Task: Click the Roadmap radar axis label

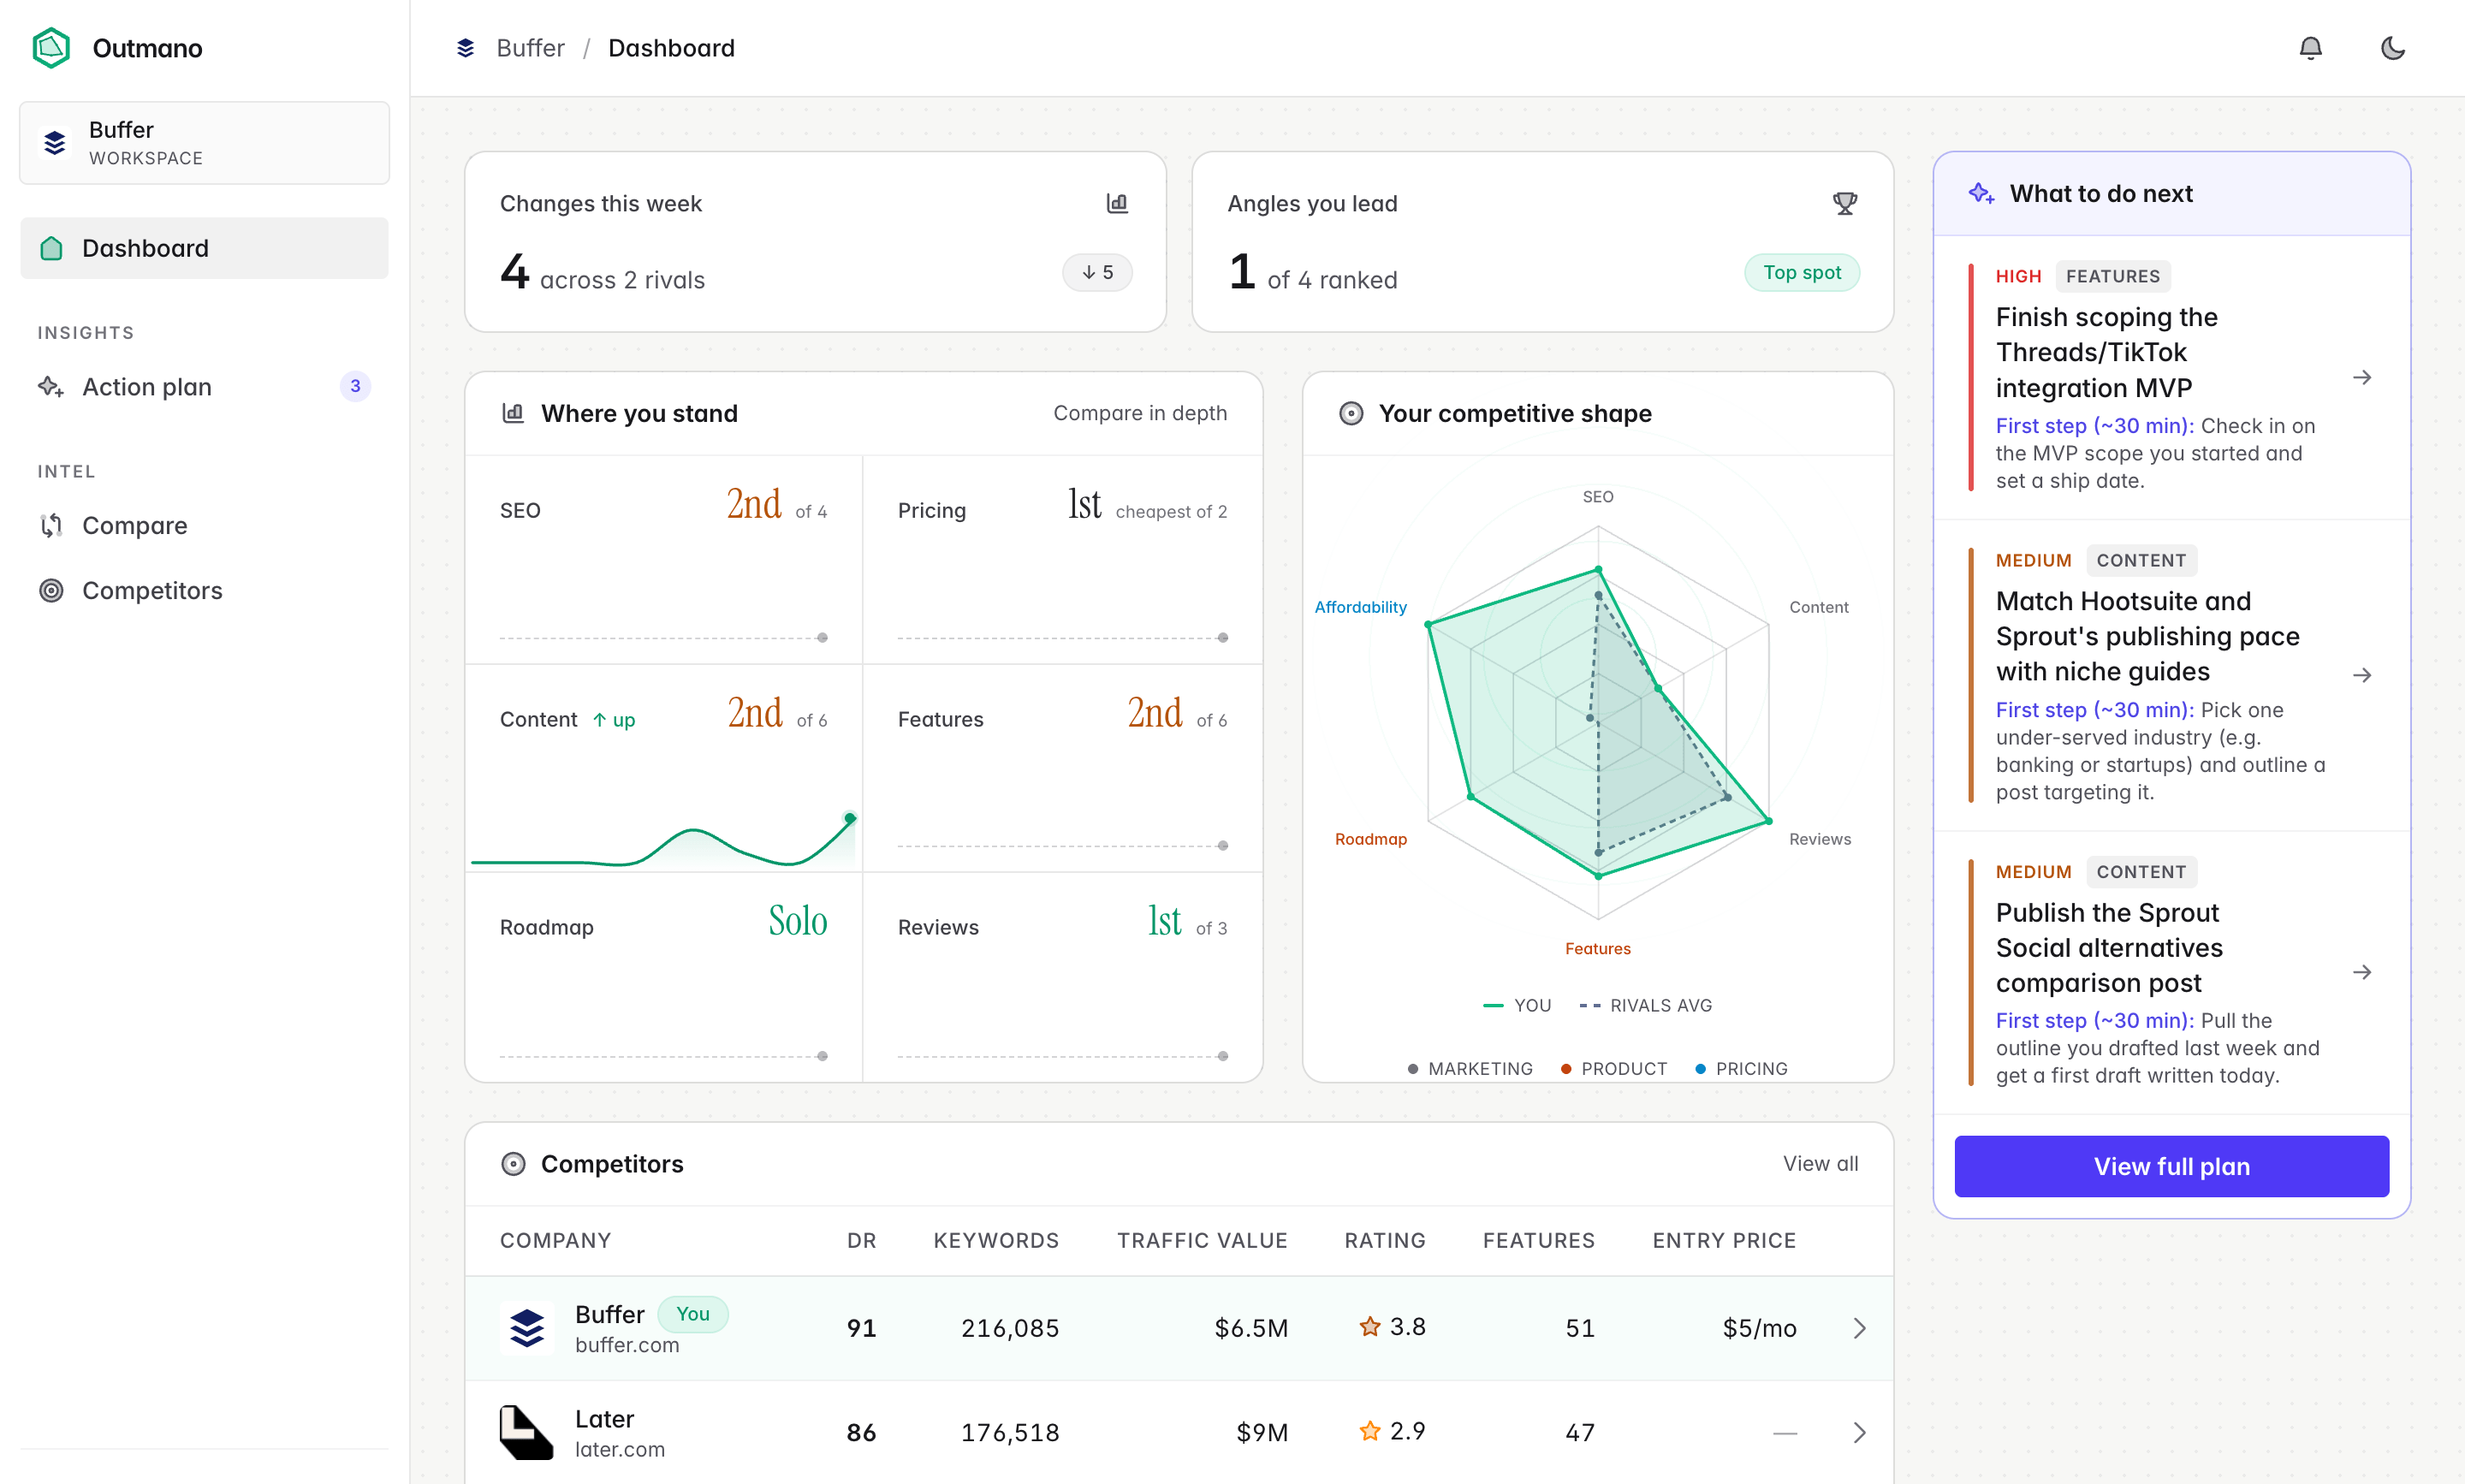Action: (1370, 839)
